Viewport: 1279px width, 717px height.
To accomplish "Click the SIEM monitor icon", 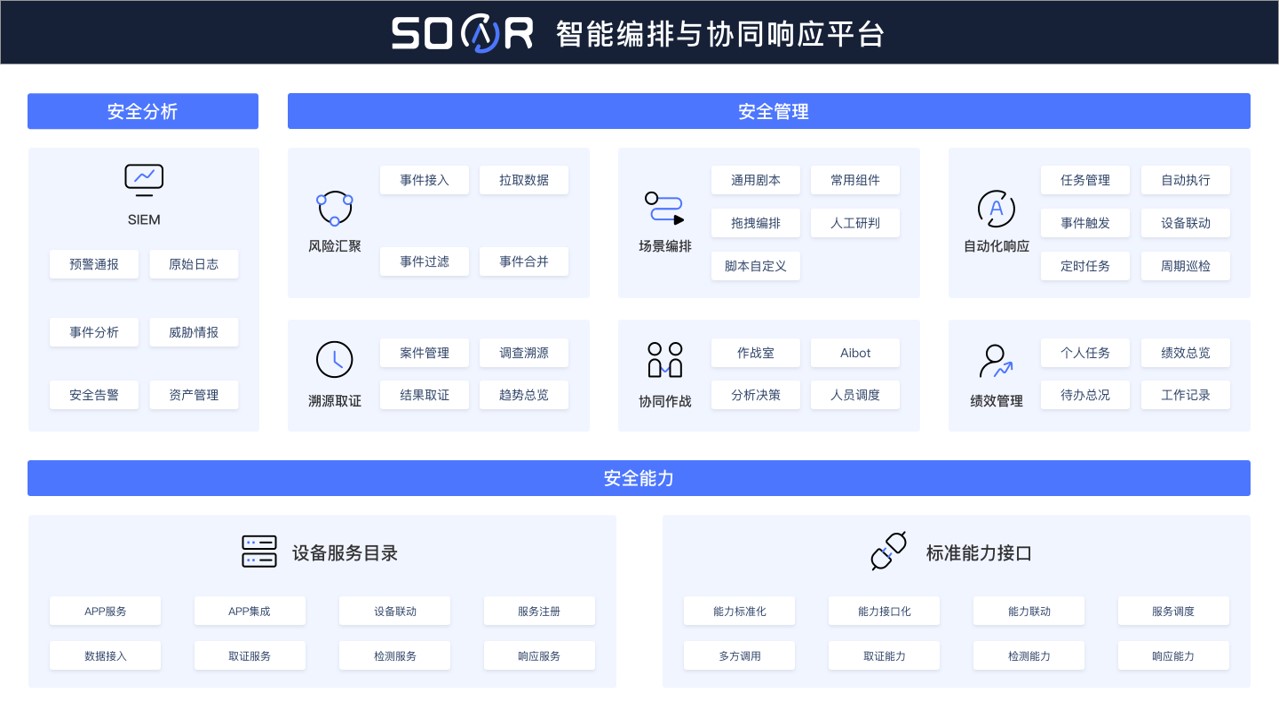I will tap(144, 179).
